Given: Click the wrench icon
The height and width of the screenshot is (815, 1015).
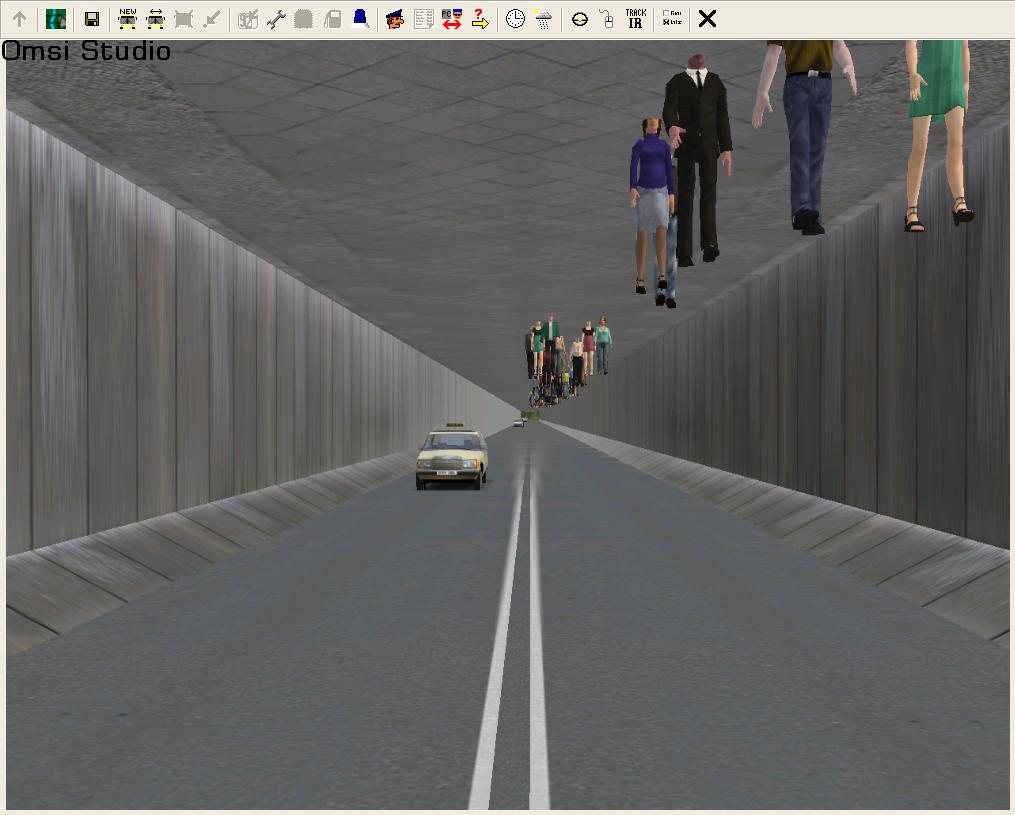Looking at the screenshot, I should pyautogui.click(x=276, y=19).
